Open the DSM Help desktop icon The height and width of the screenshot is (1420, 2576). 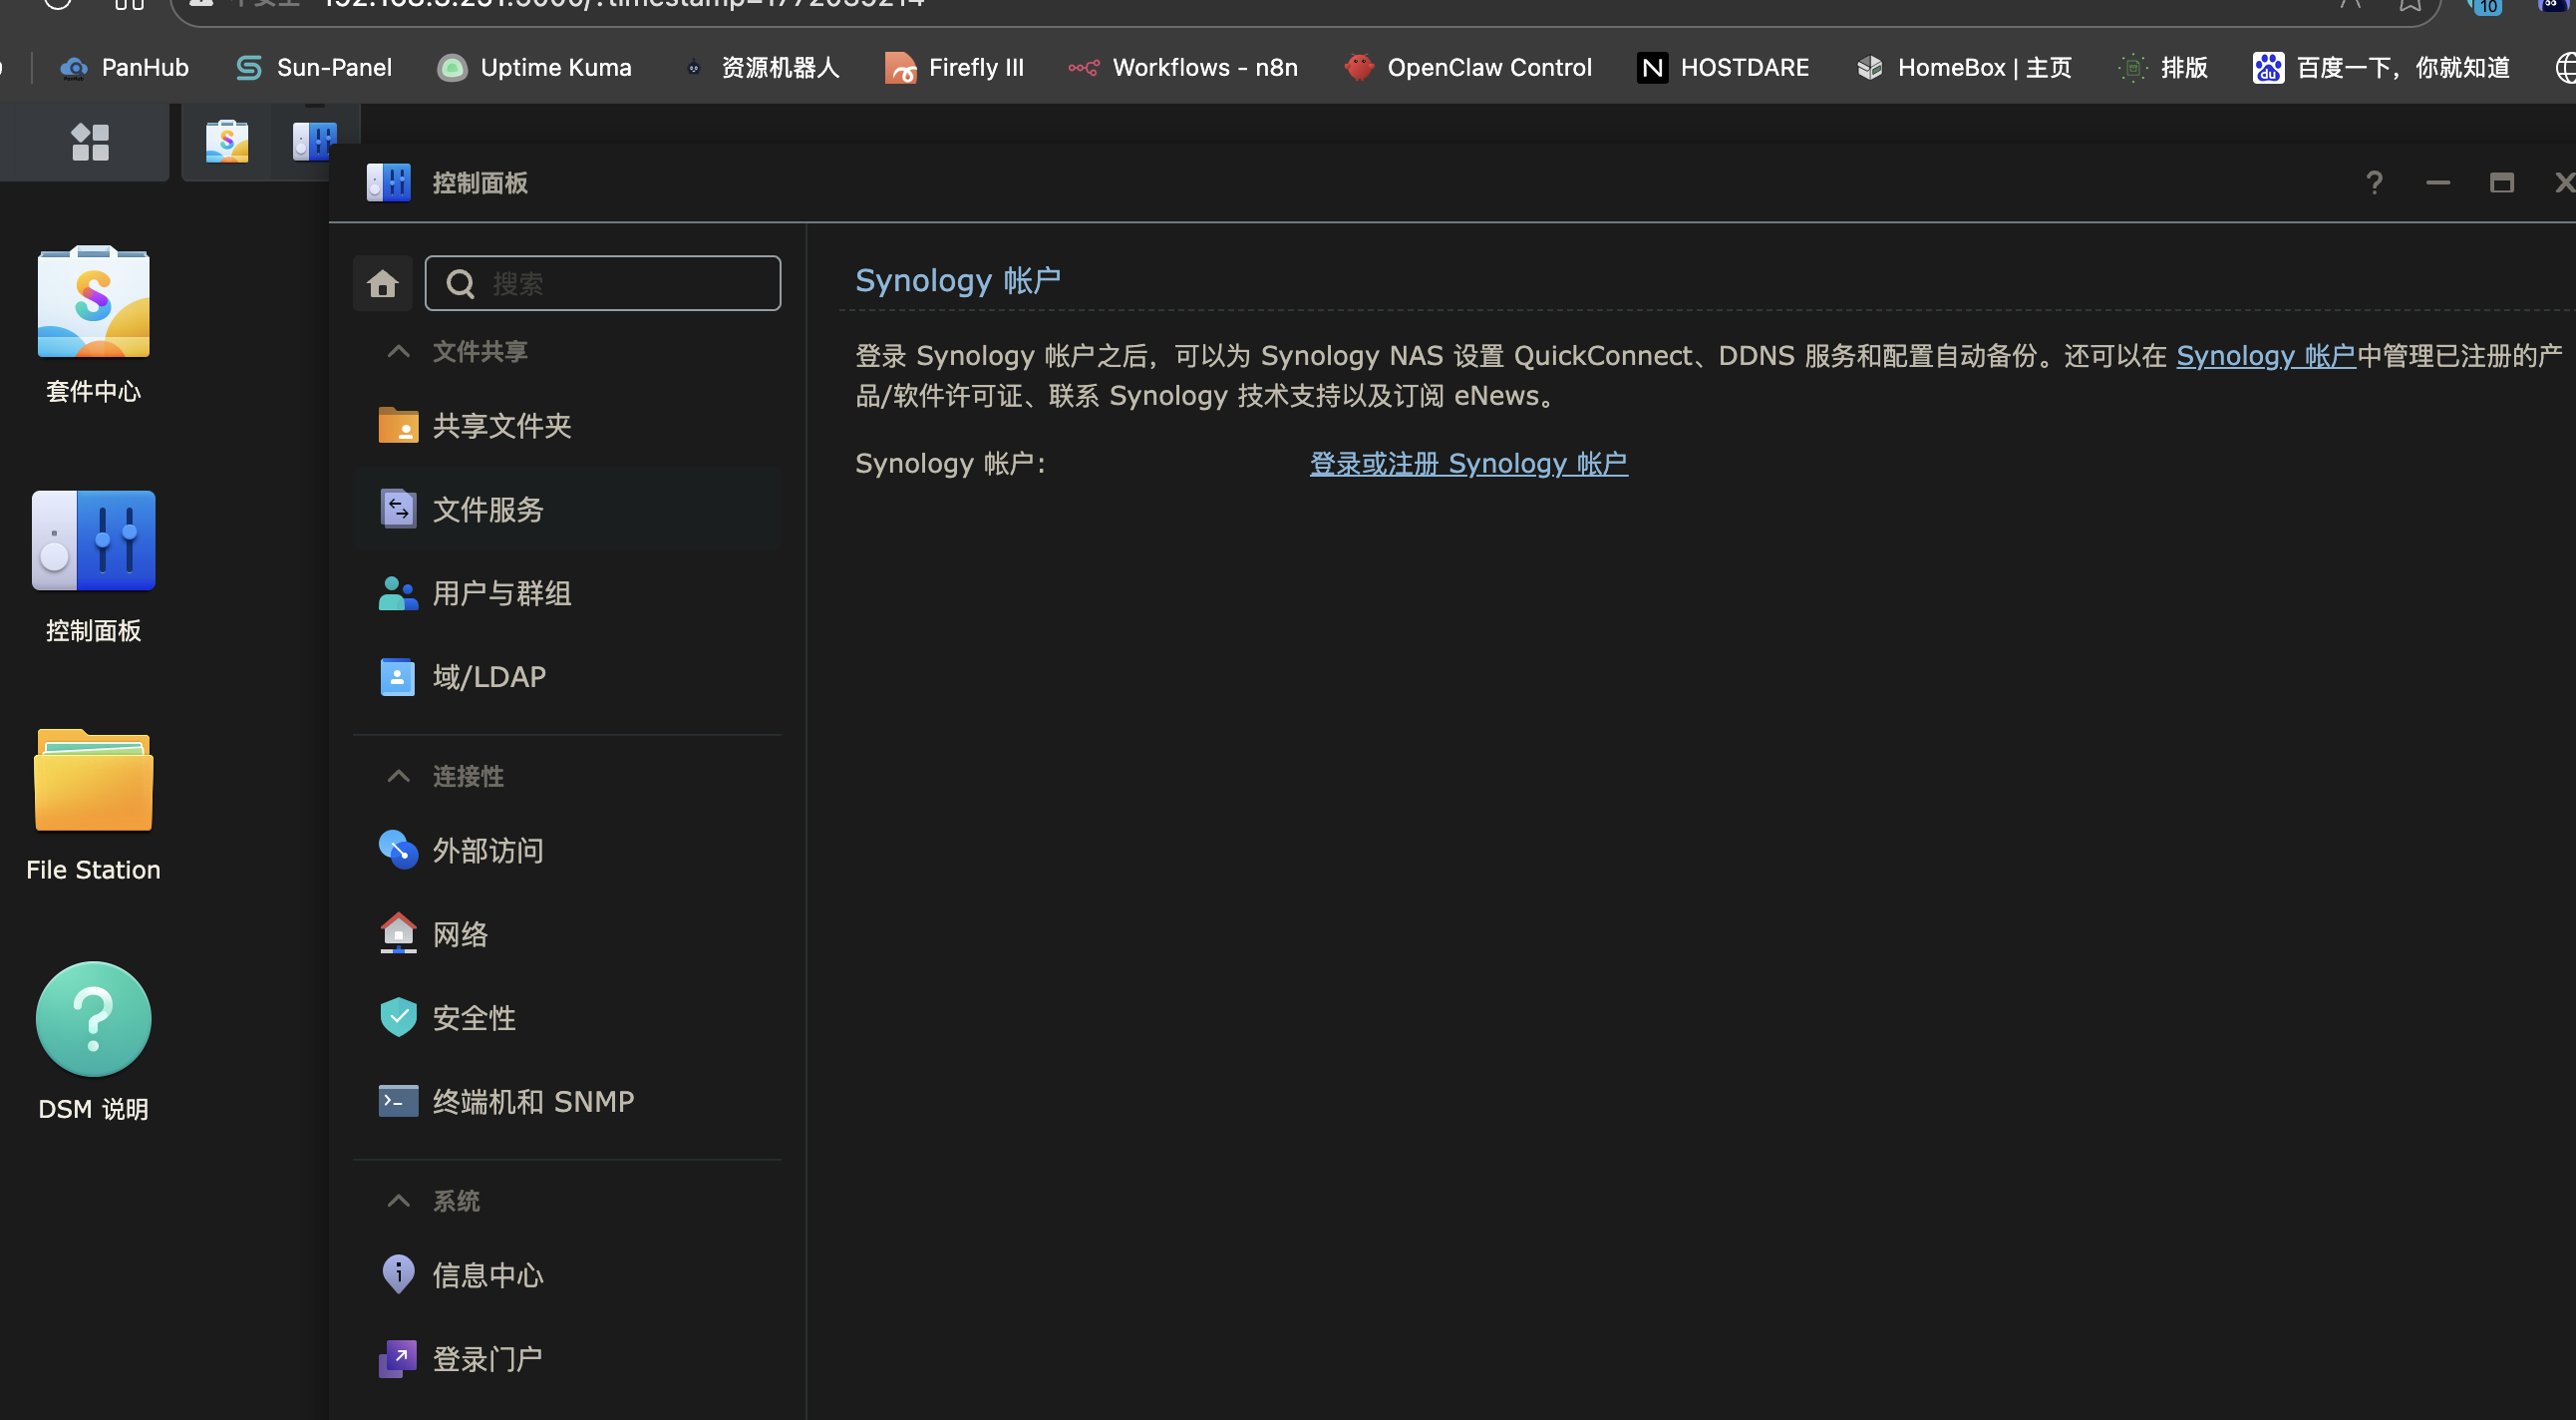(93, 1020)
